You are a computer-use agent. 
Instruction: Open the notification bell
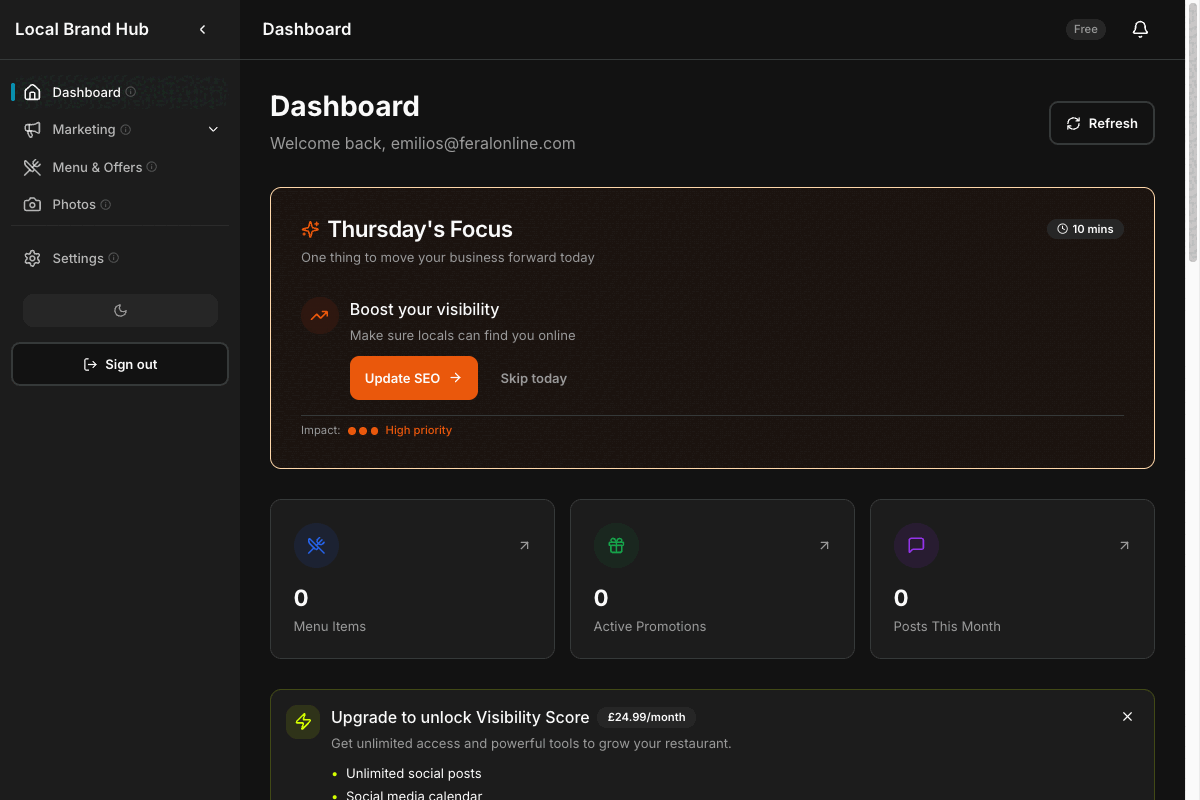click(1140, 29)
